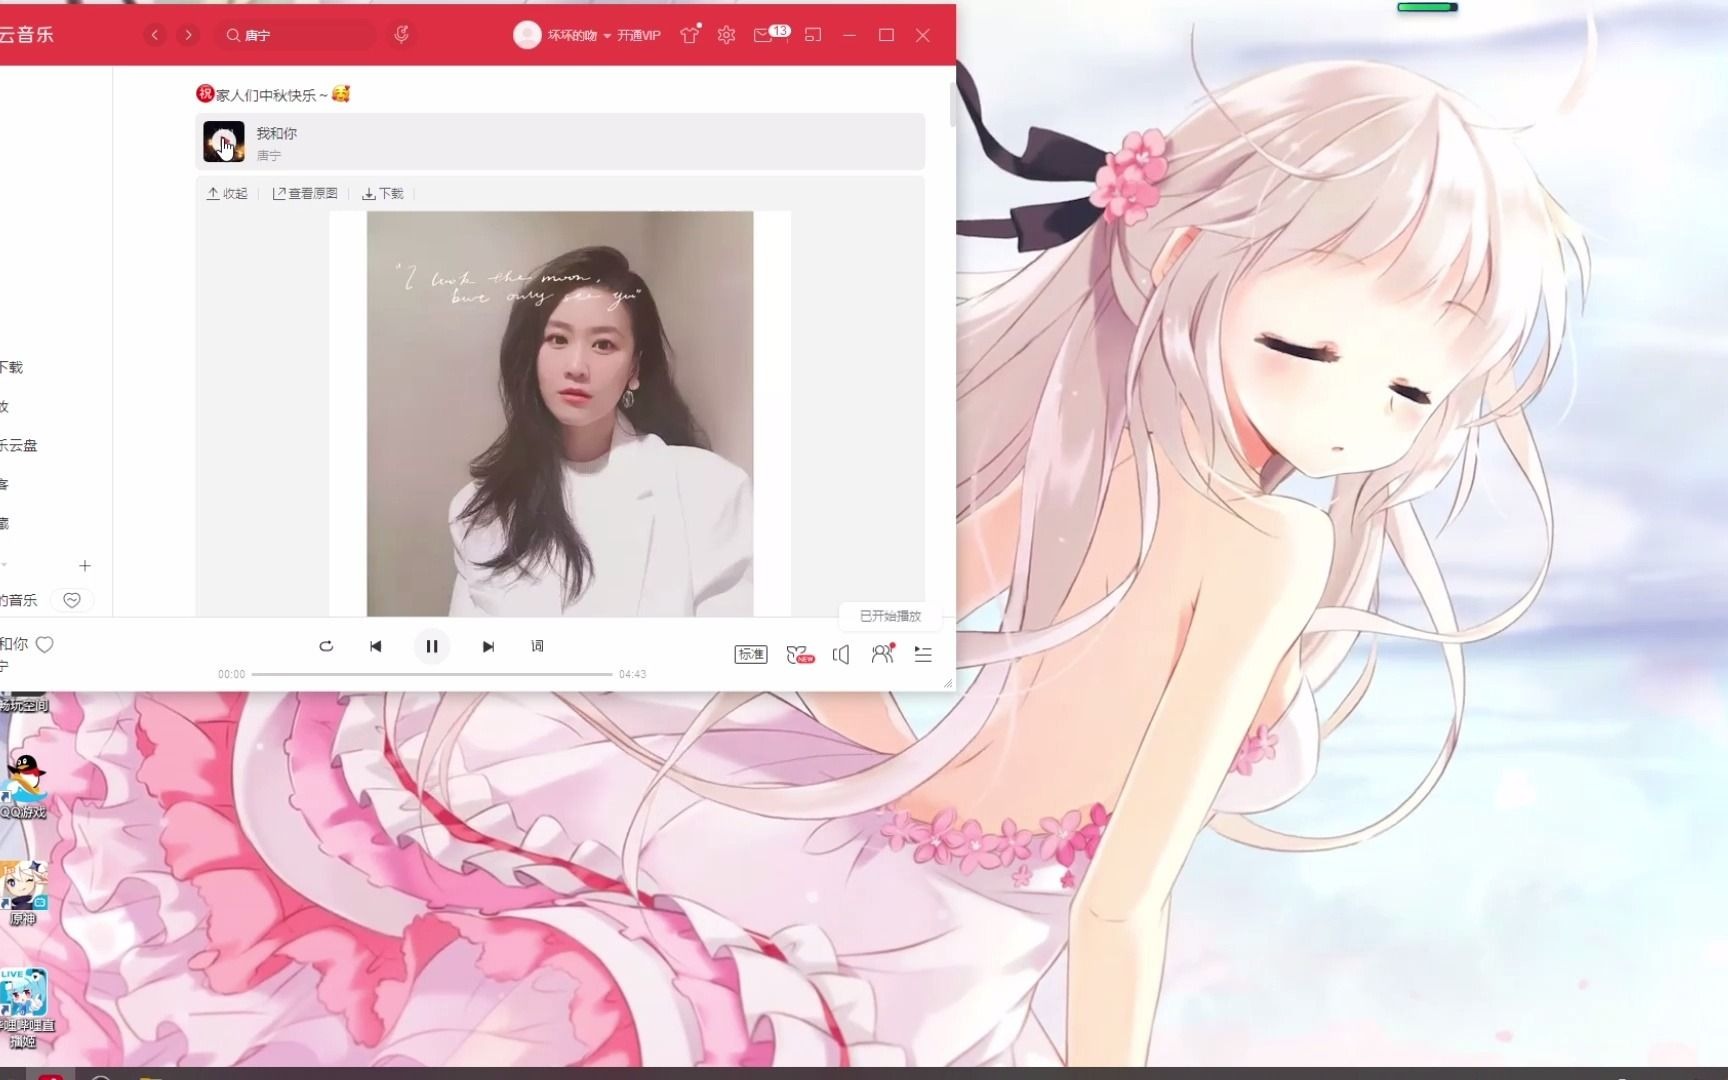Open the user avatar profile
This screenshot has height=1080, width=1728.
[526, 35]
